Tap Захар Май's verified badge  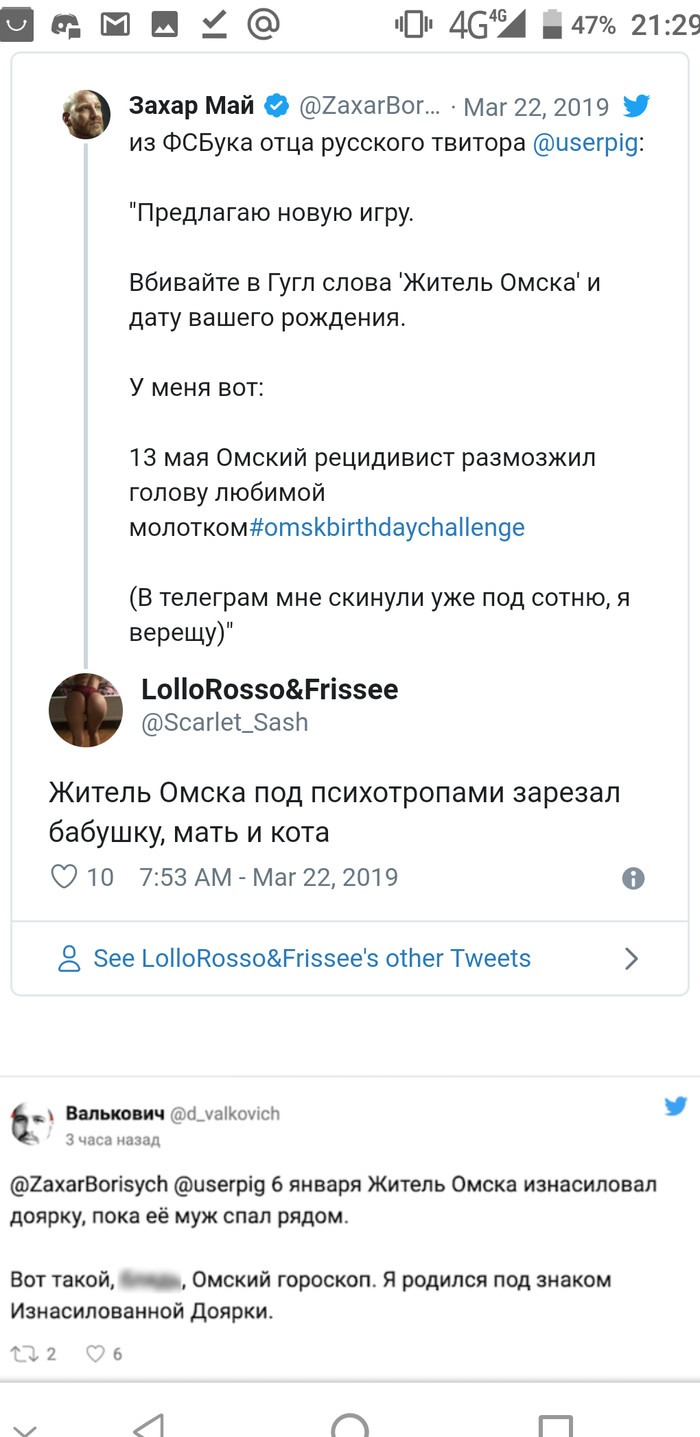(x=276, y=106)
